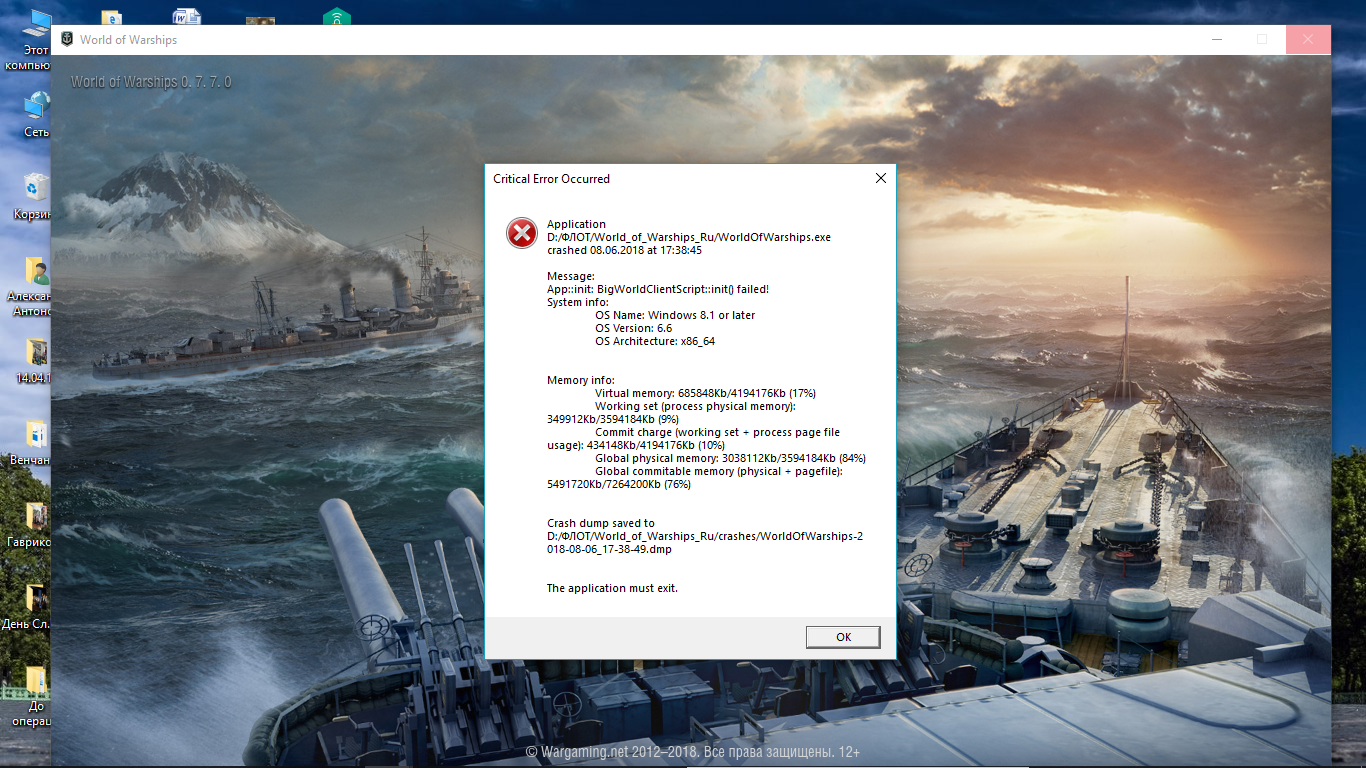Minimize the World of Warships window
1366x768 pixels.
[x=1216, y=40]
